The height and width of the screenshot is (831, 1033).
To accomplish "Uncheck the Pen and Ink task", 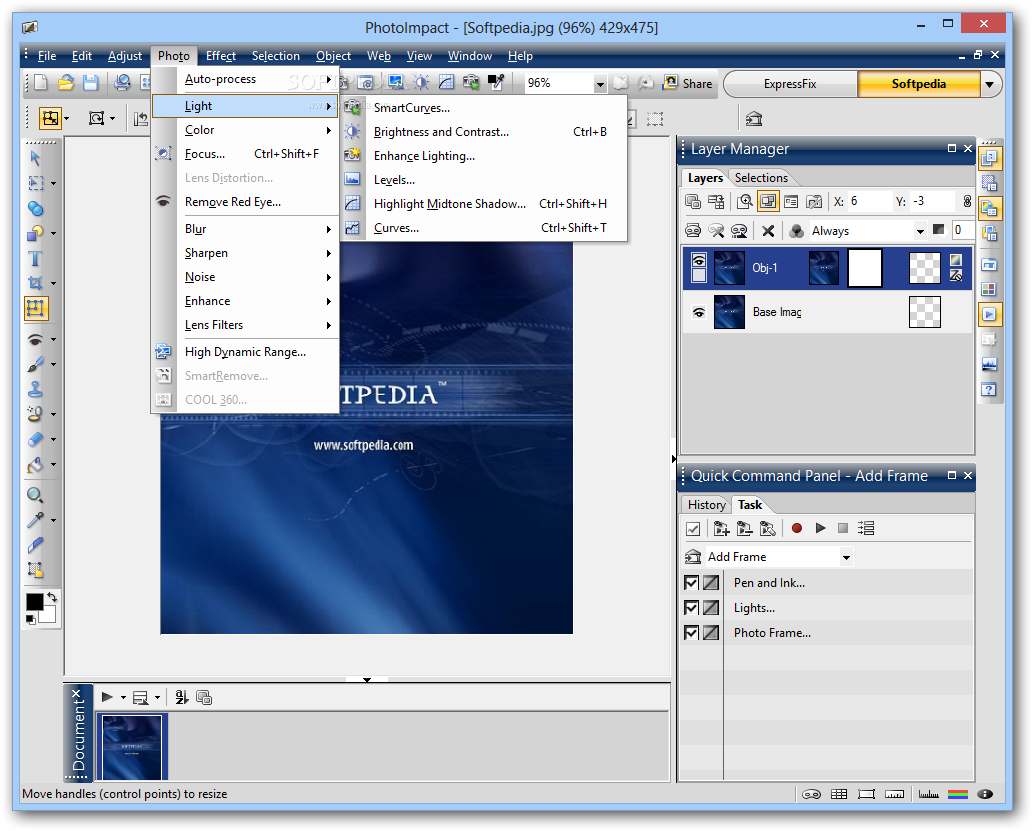I will coord(691,583).
